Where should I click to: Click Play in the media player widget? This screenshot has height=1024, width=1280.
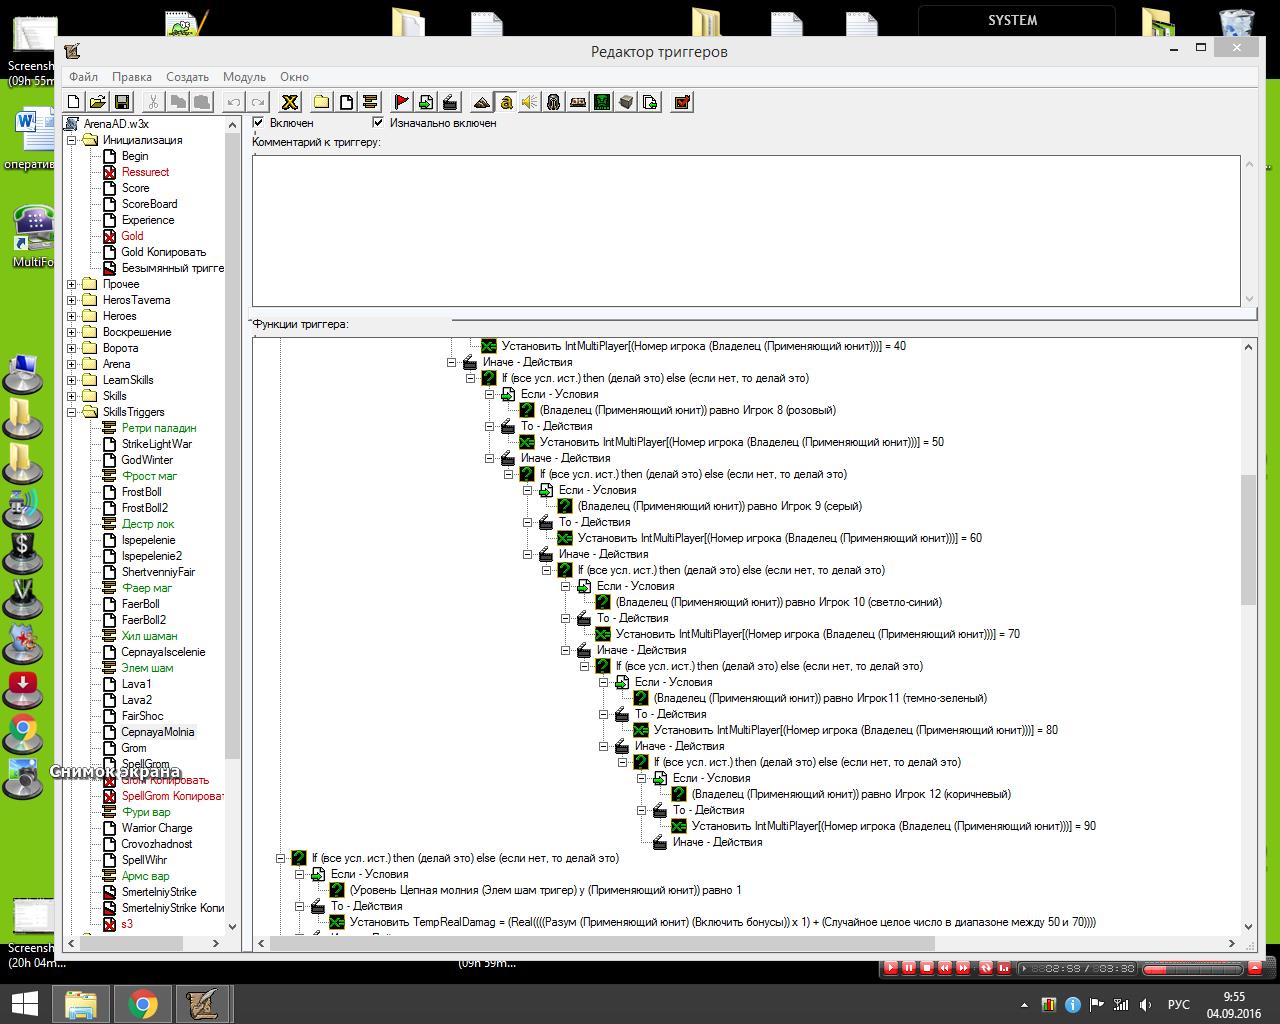tap(890, 968)
